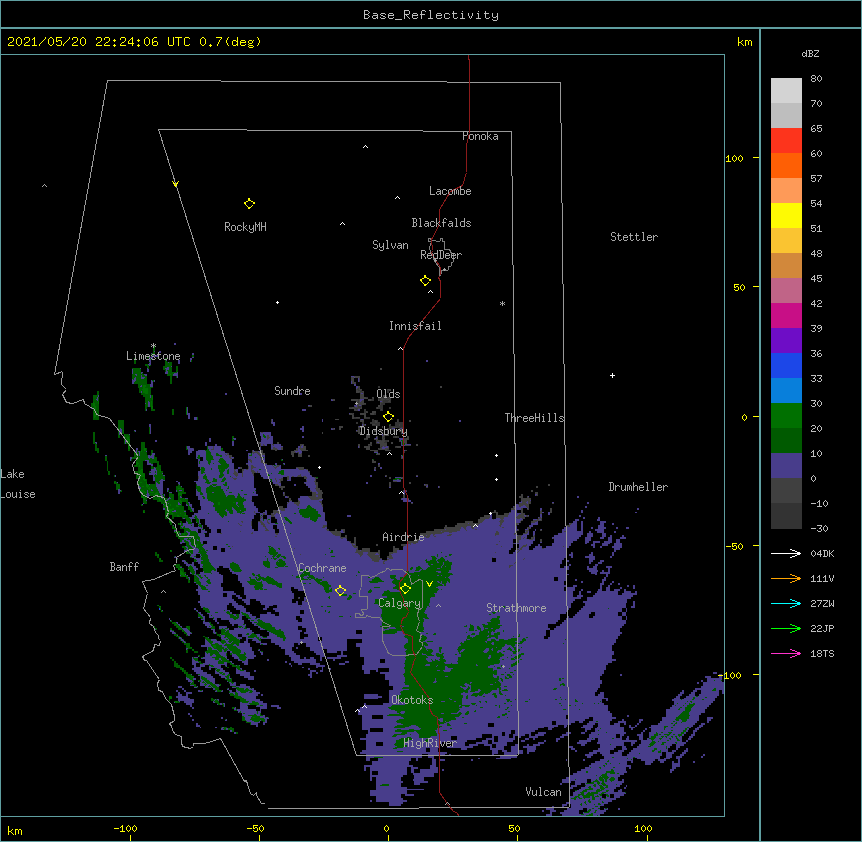Pick the bright green 30 dBZ legend swatch
The image size is (862, 842).
[x=786, y=416]
